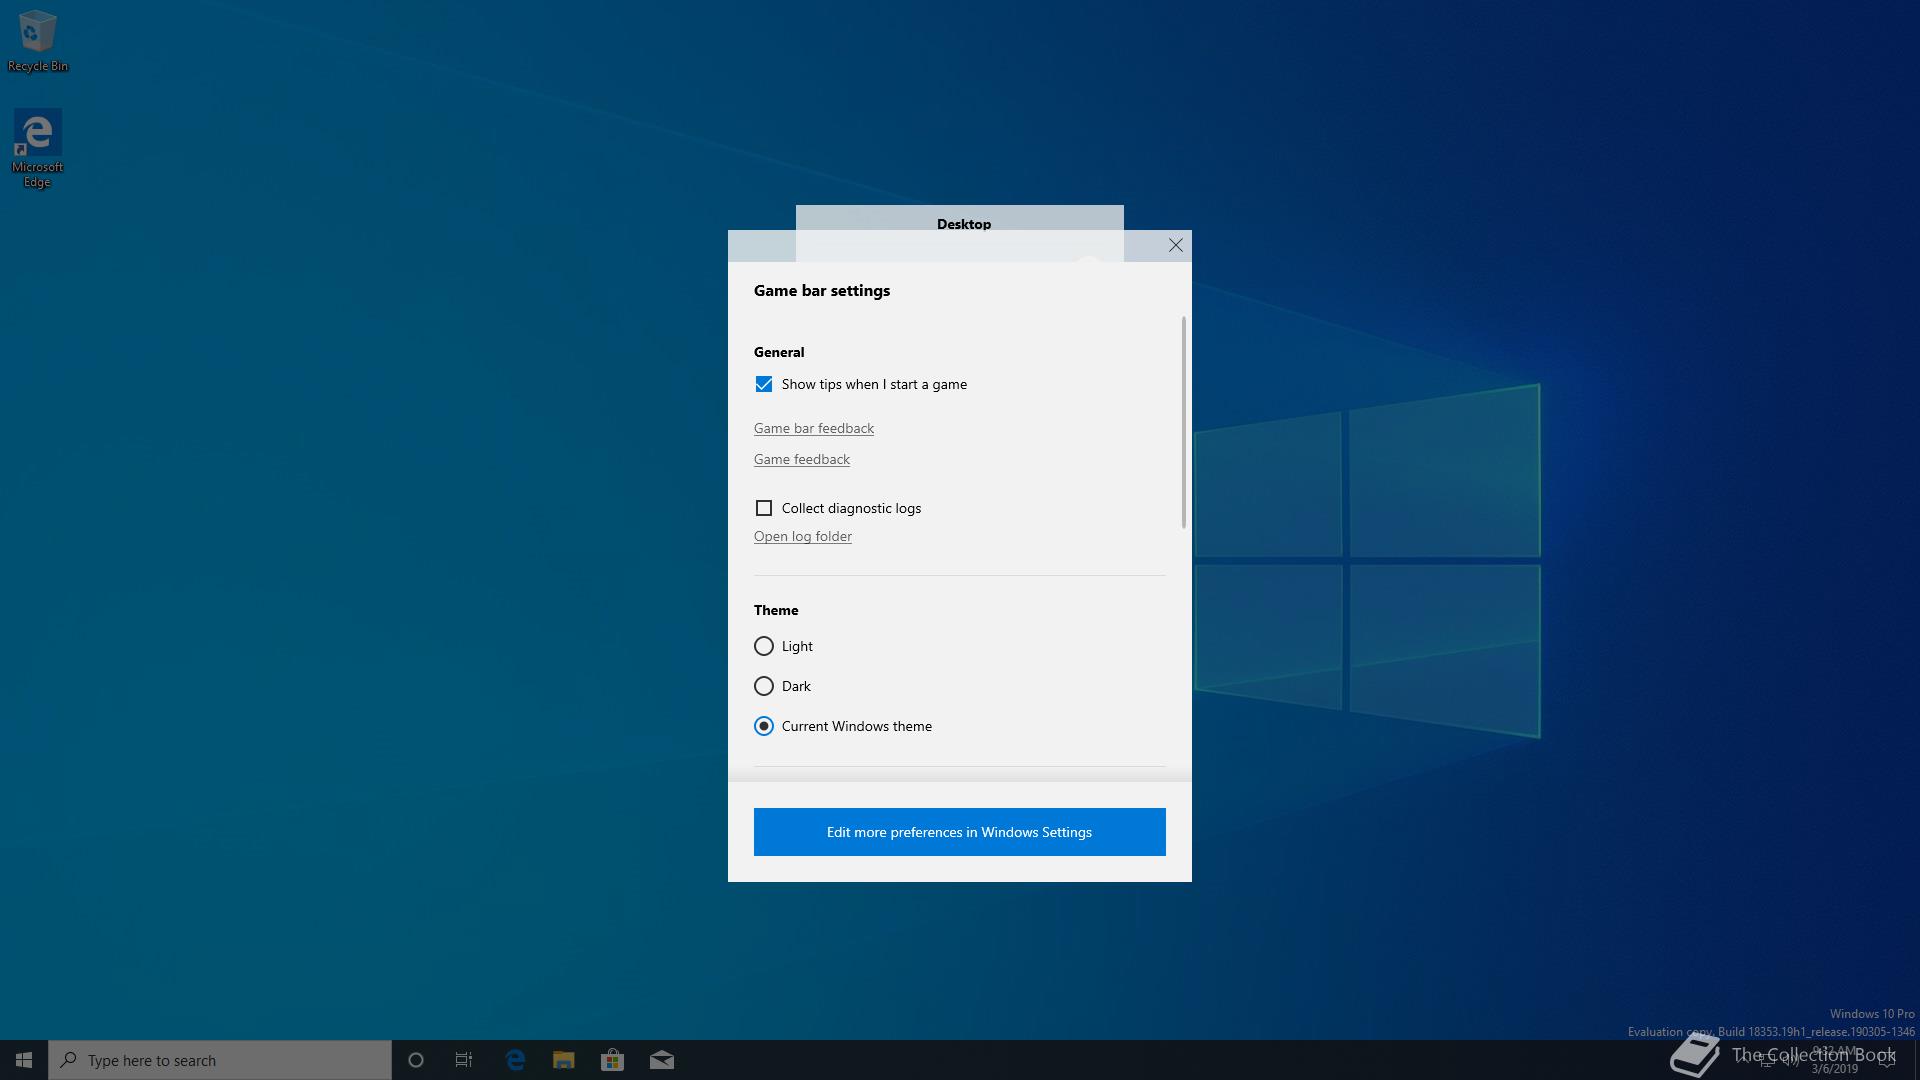
Task: Uncheck Show tips when I start a game
Action: click(764, 384)
